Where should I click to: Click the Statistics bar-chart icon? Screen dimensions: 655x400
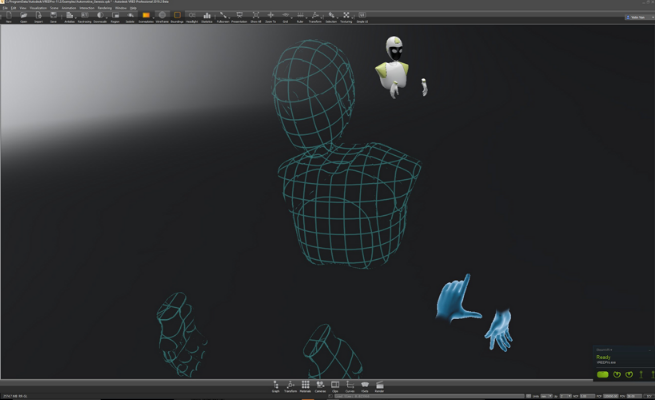coord(207,17)
